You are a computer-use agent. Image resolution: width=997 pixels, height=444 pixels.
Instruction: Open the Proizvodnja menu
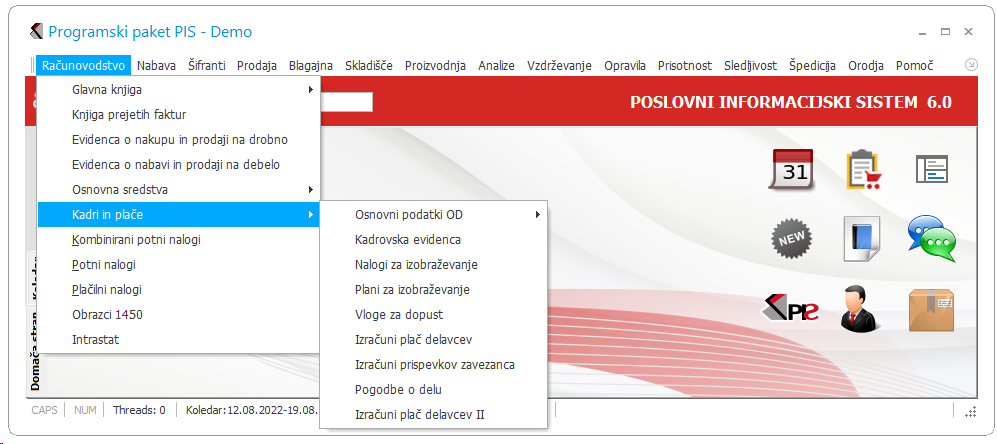point(436,65)
